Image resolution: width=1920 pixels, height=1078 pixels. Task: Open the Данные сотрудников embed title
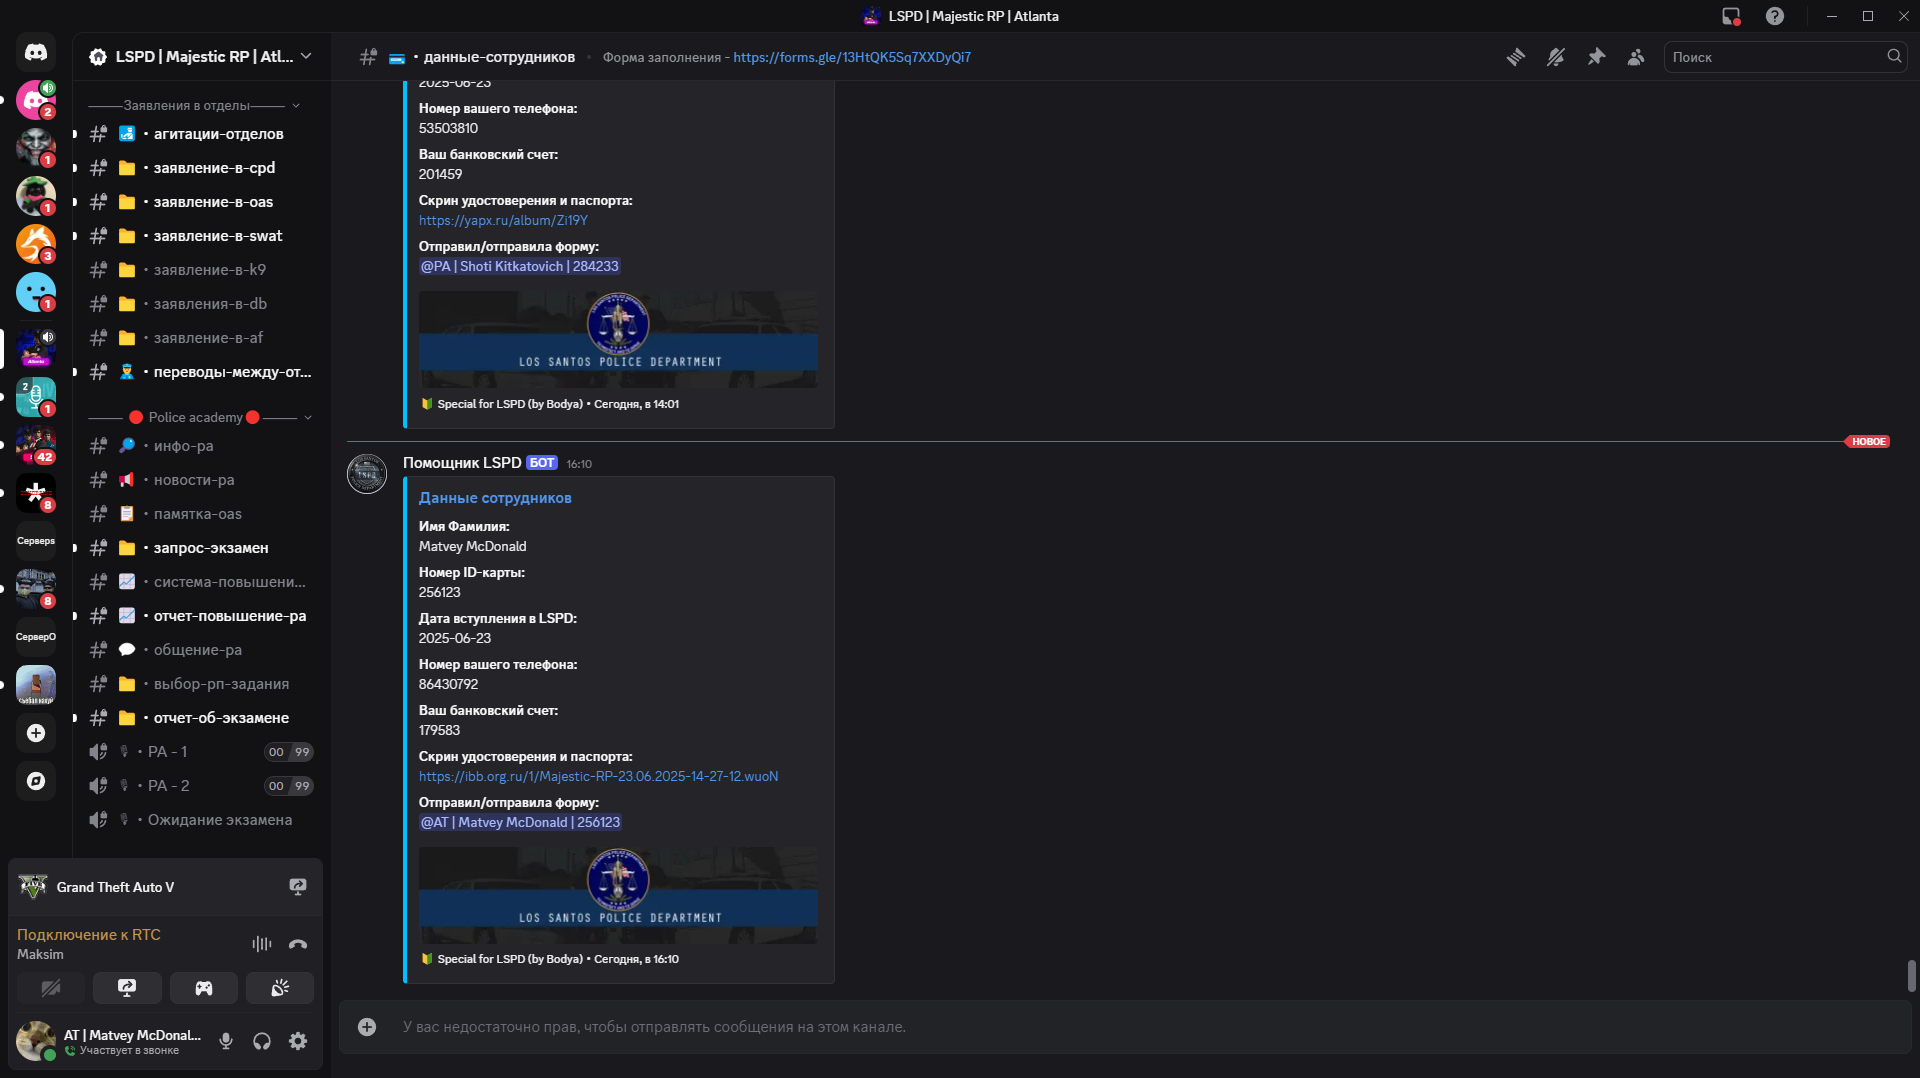coord(495,498)
